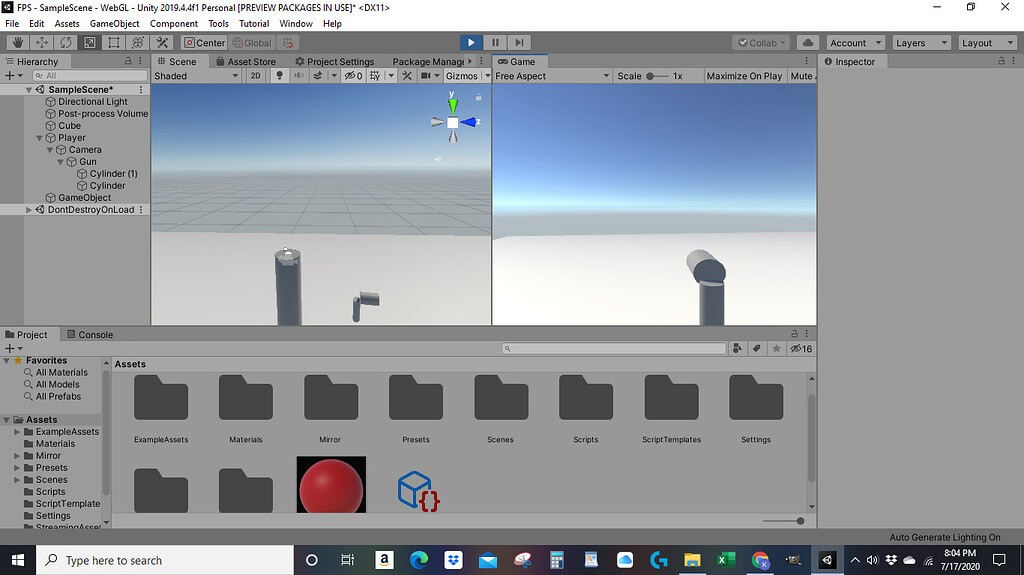Toggle scene lighting bulb icon
Screen dimensions: 1024x575
[279, 76]
